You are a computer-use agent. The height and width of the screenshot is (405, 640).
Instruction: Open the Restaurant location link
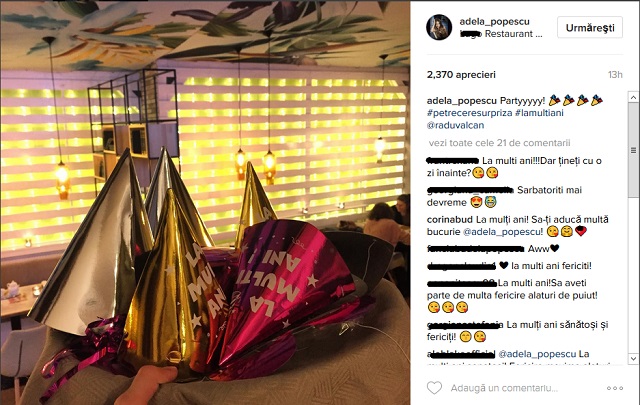pyautogui.click(x=501, y=34)
